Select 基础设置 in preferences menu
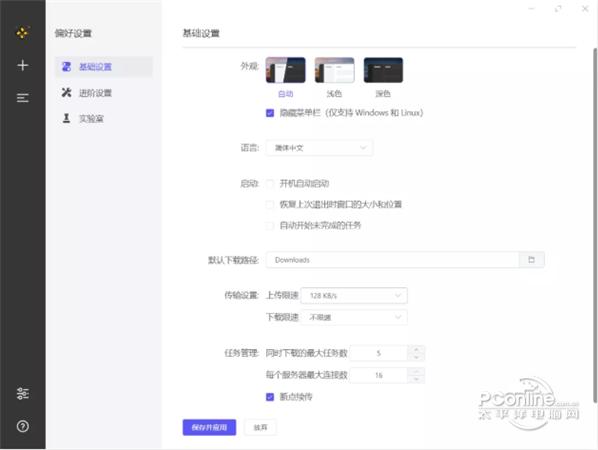 pyautogui.click(x=104, y=67)
